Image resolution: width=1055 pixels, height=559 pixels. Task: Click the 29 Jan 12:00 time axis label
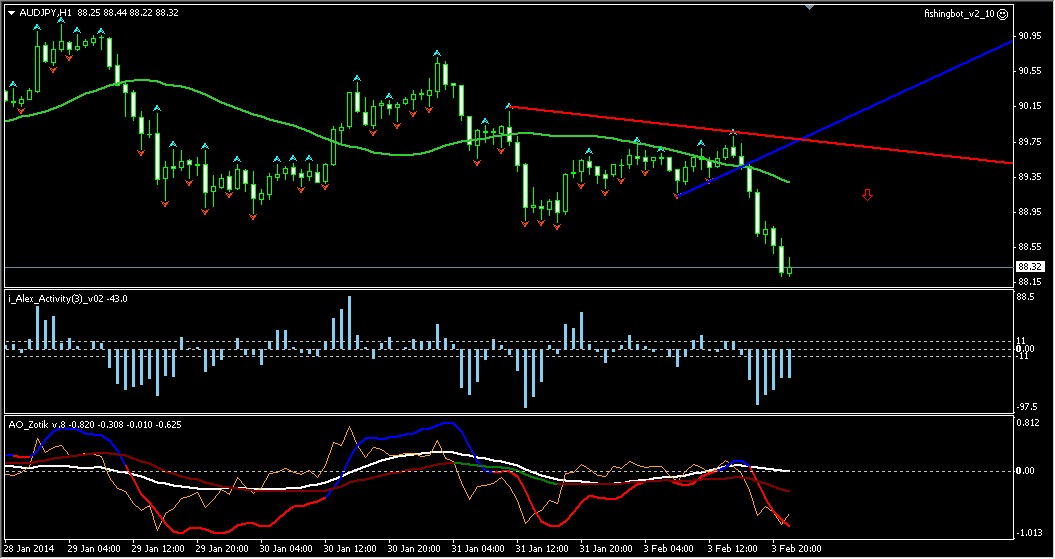point(157,548)
